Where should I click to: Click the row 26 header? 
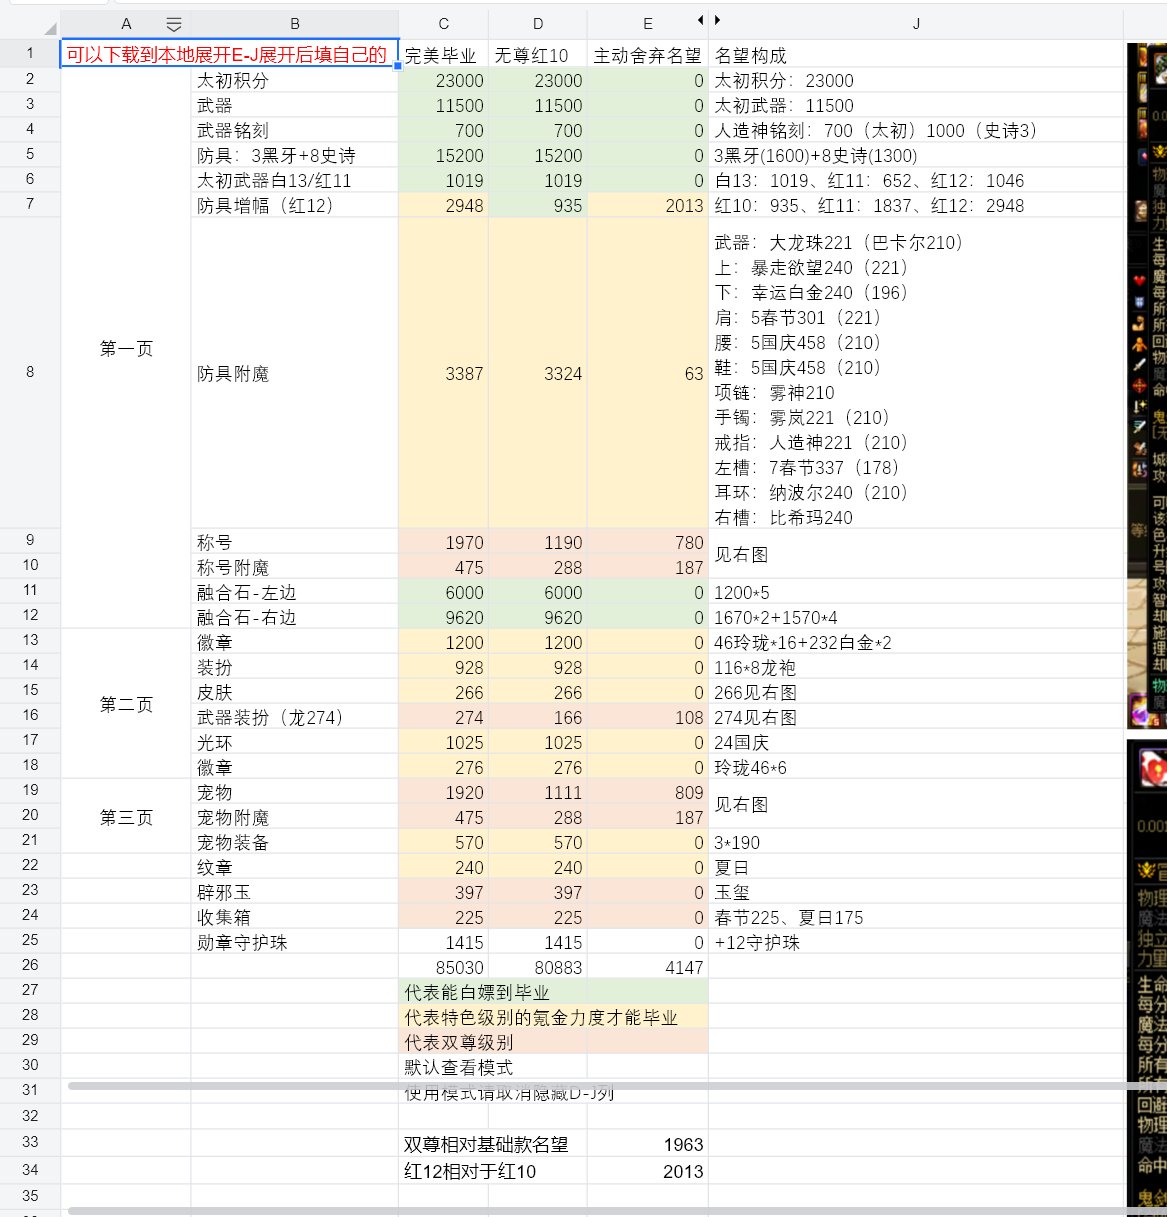pyautogui.click(x=30, y=965)
